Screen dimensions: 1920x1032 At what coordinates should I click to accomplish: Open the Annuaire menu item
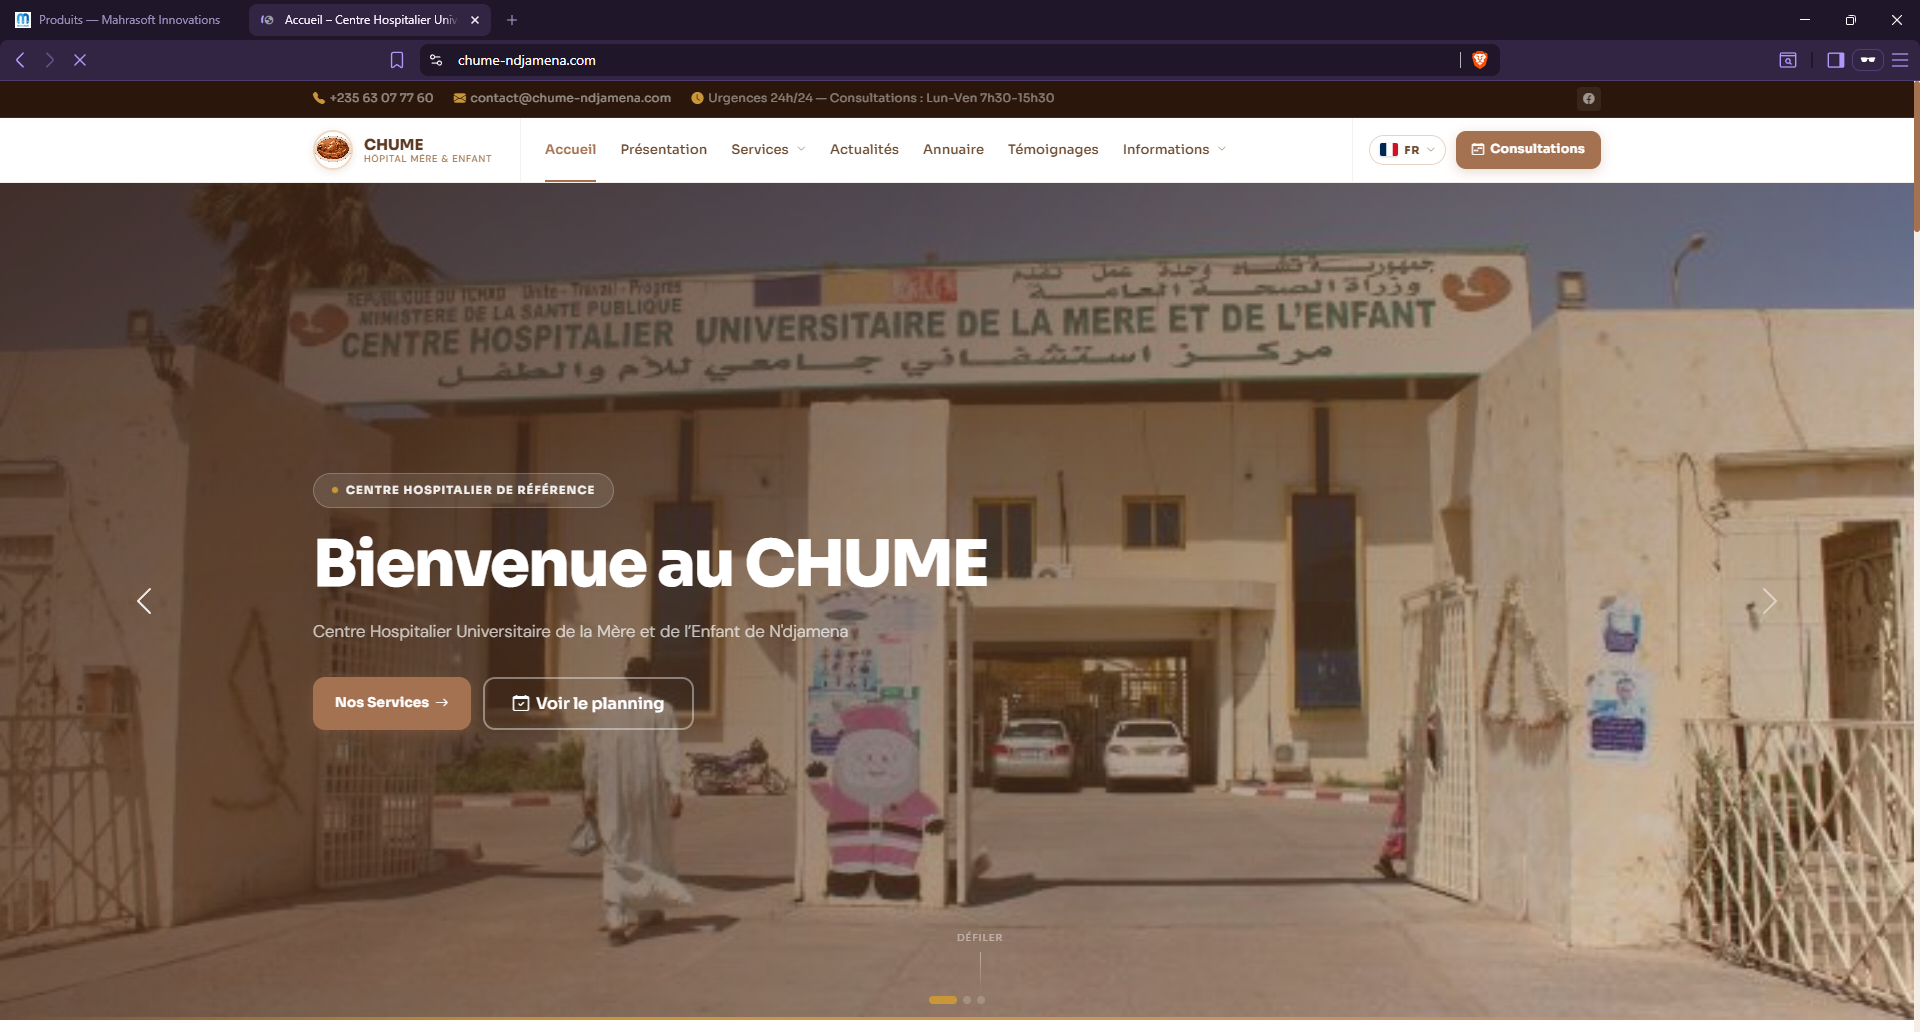(953, 149)
